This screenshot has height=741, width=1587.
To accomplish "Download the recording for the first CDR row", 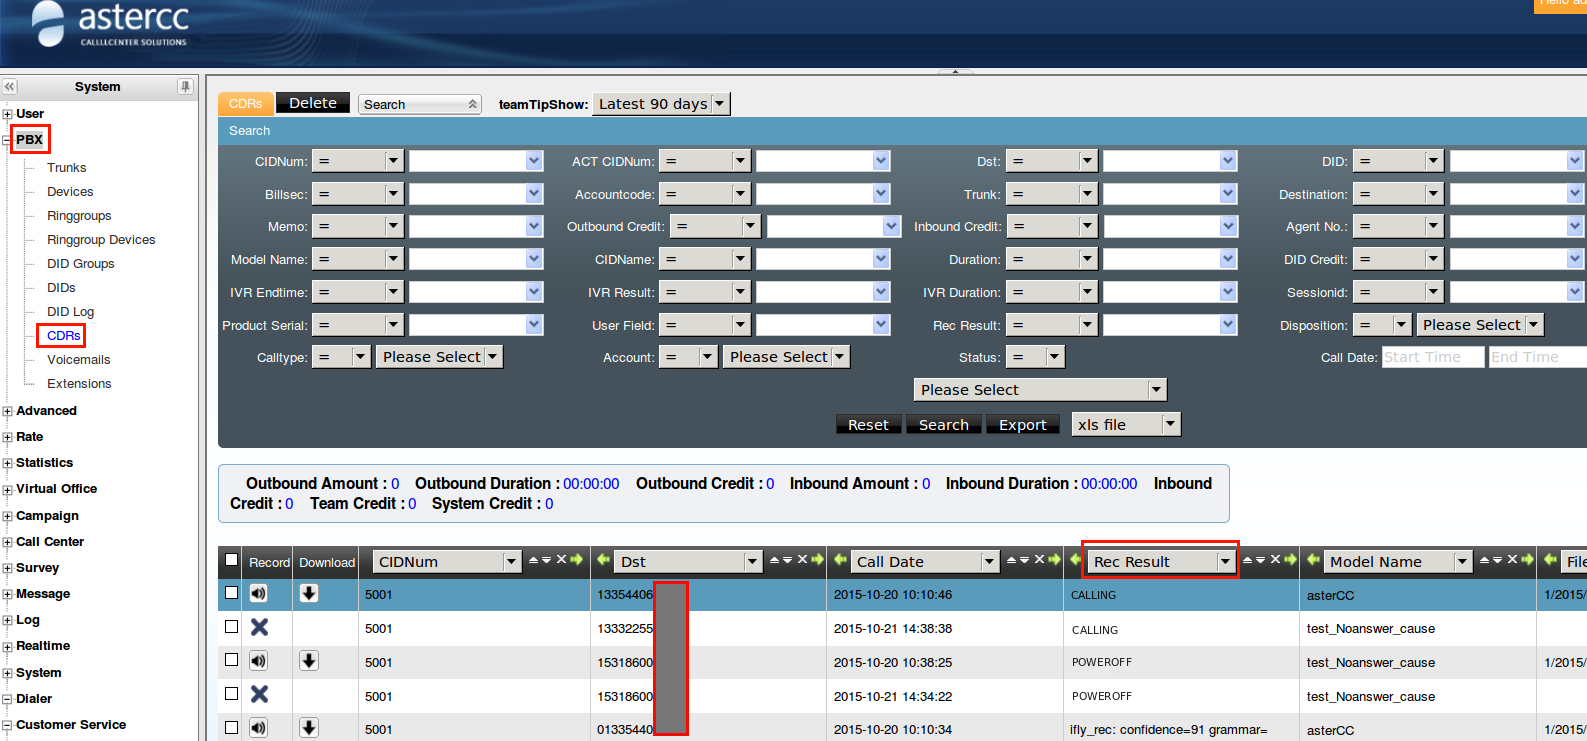I will [x=309, y=594].
